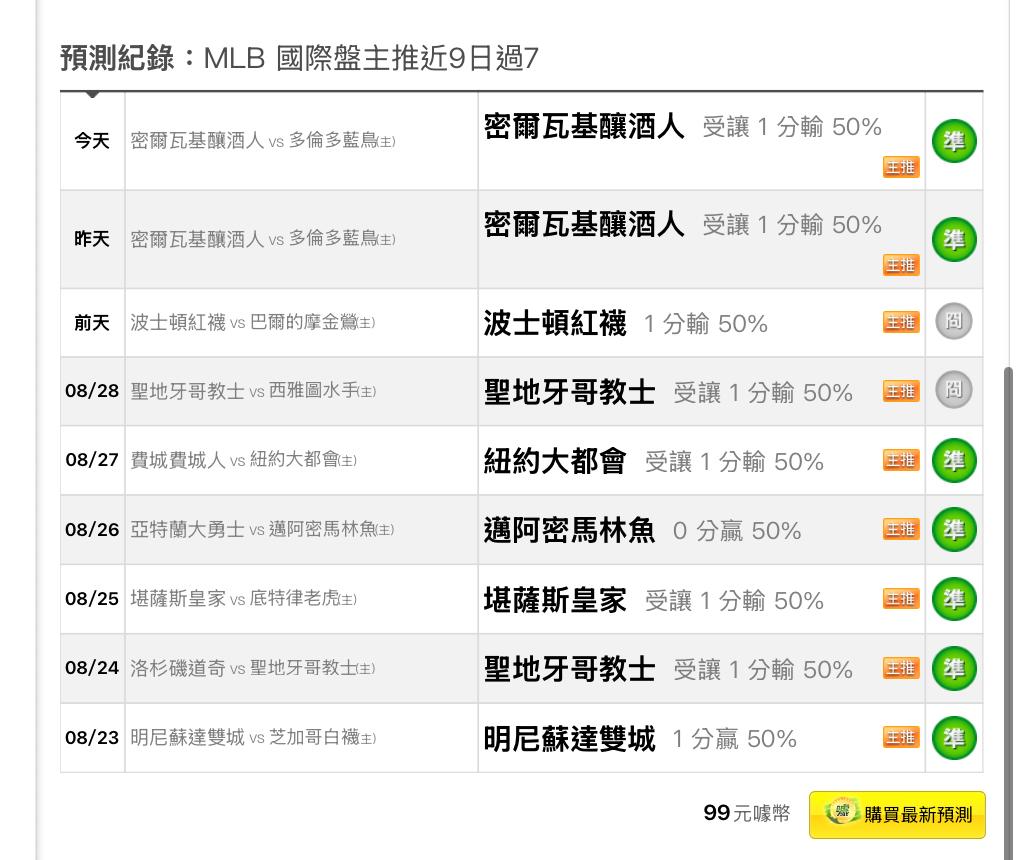
Task: Click the pick 波士頓紅襪 1 分輸 50%
Action: click(626, 323)
